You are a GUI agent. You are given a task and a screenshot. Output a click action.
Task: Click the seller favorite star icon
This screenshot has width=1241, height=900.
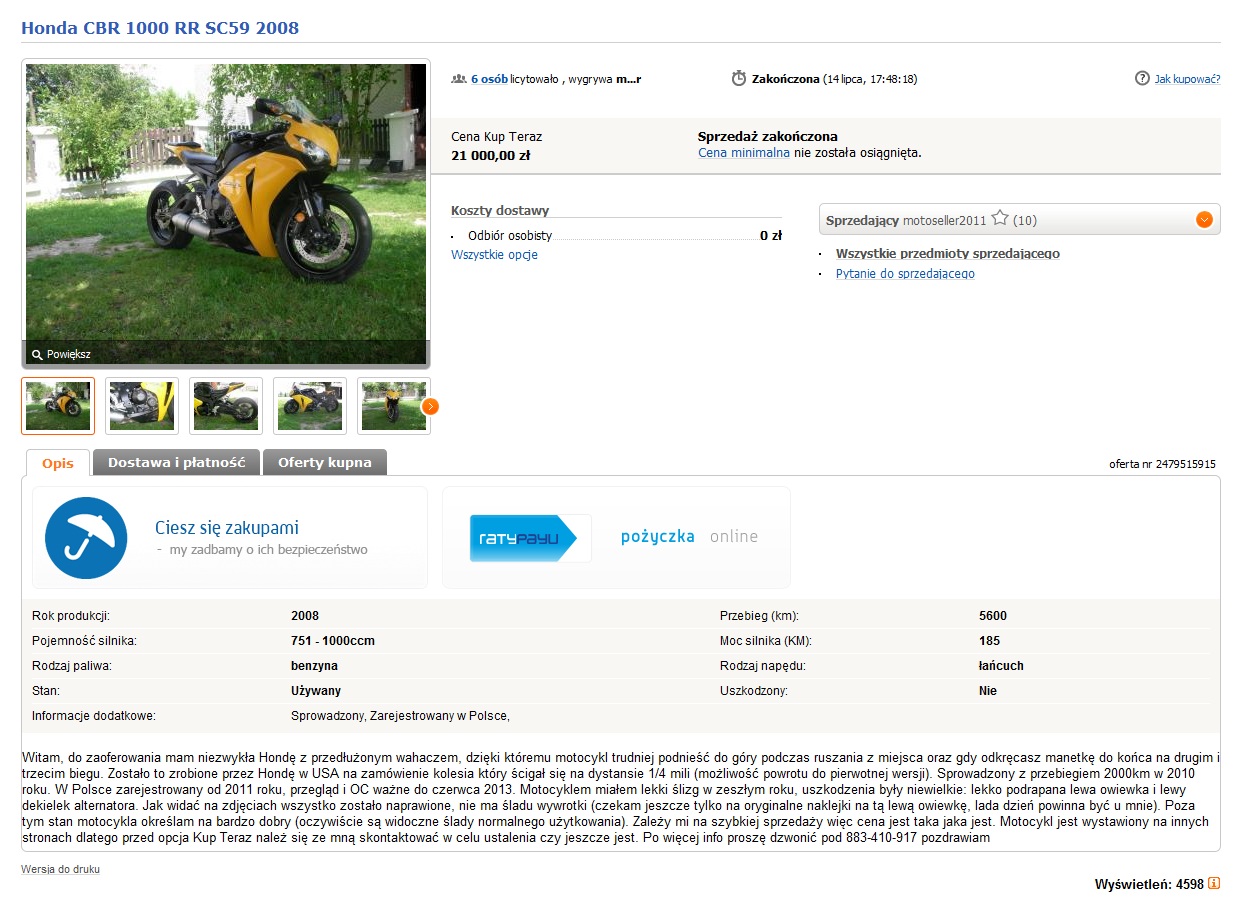pos(1000,218)
